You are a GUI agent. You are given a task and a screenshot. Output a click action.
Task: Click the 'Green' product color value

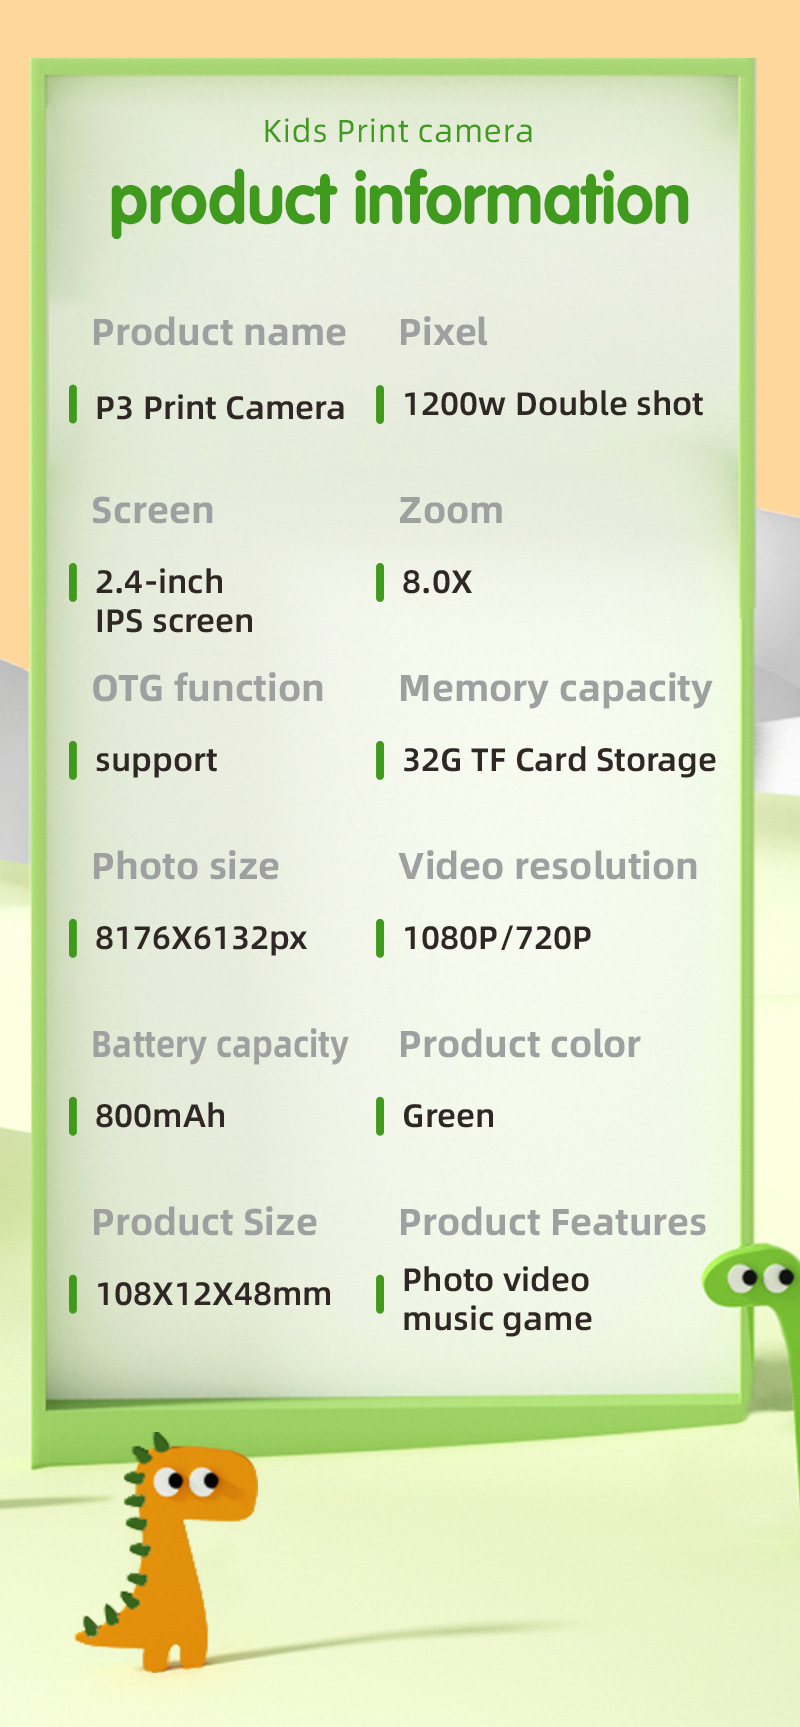(x=448, y=1116)
